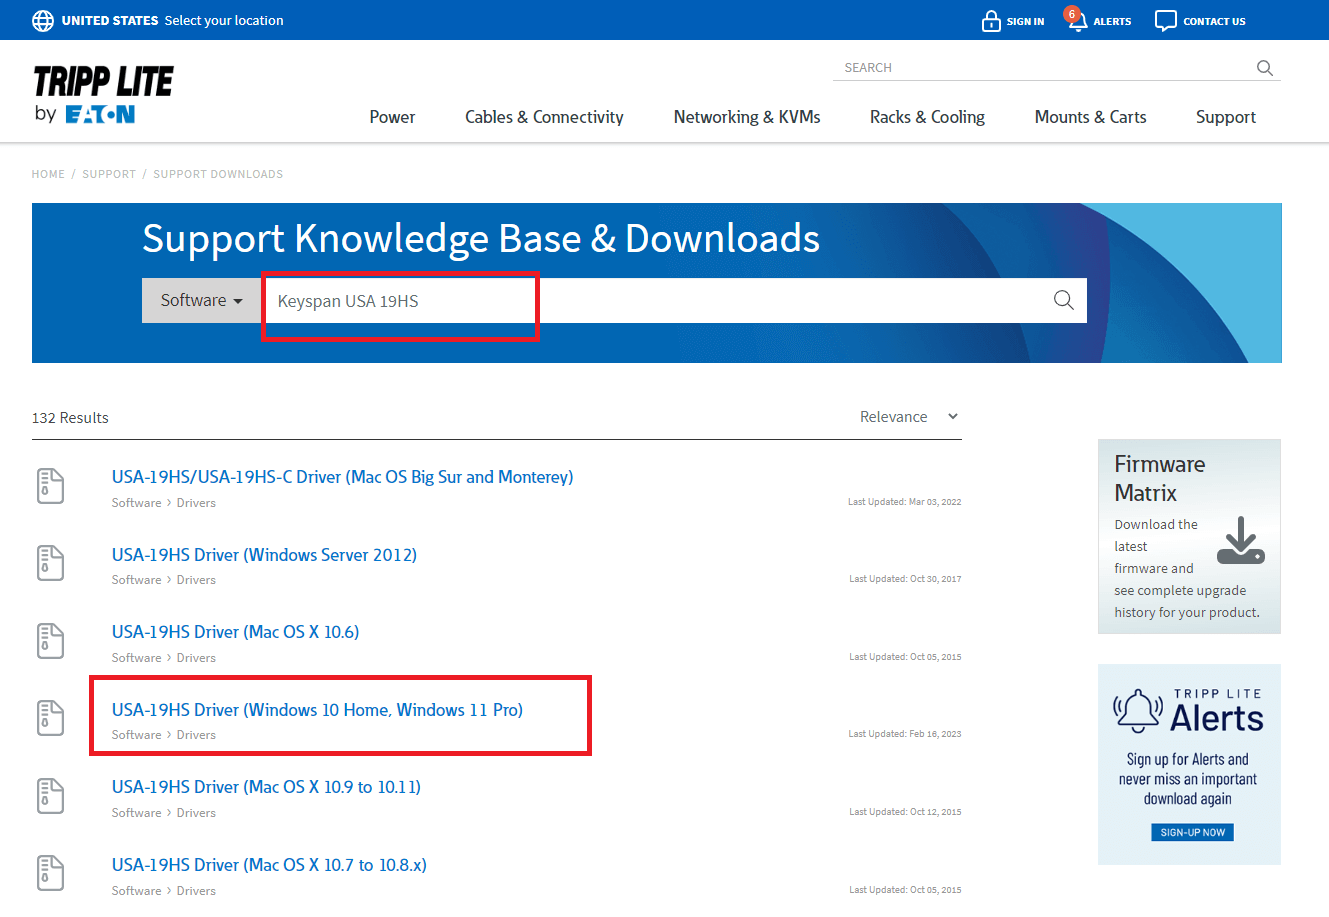The height and width of the screenshot is (917, 1329).
Task: Click the knowledge base search magnifier
Action: [1063, 300]
